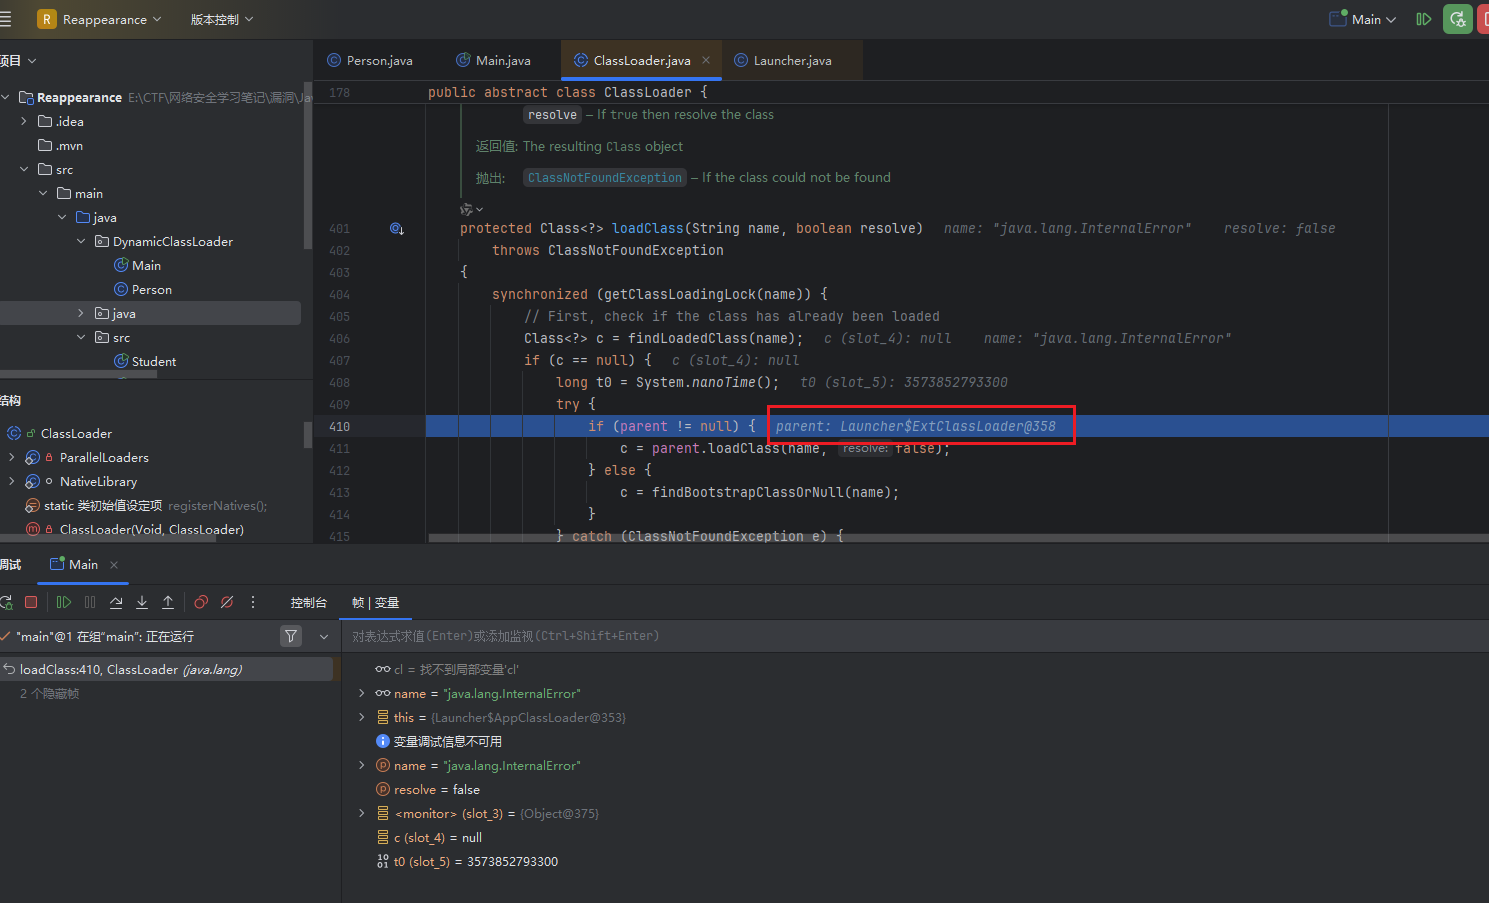1489x903 pixels.
Task: Click the top-right green Rerun Debug button
Action: pos(1457,19)
